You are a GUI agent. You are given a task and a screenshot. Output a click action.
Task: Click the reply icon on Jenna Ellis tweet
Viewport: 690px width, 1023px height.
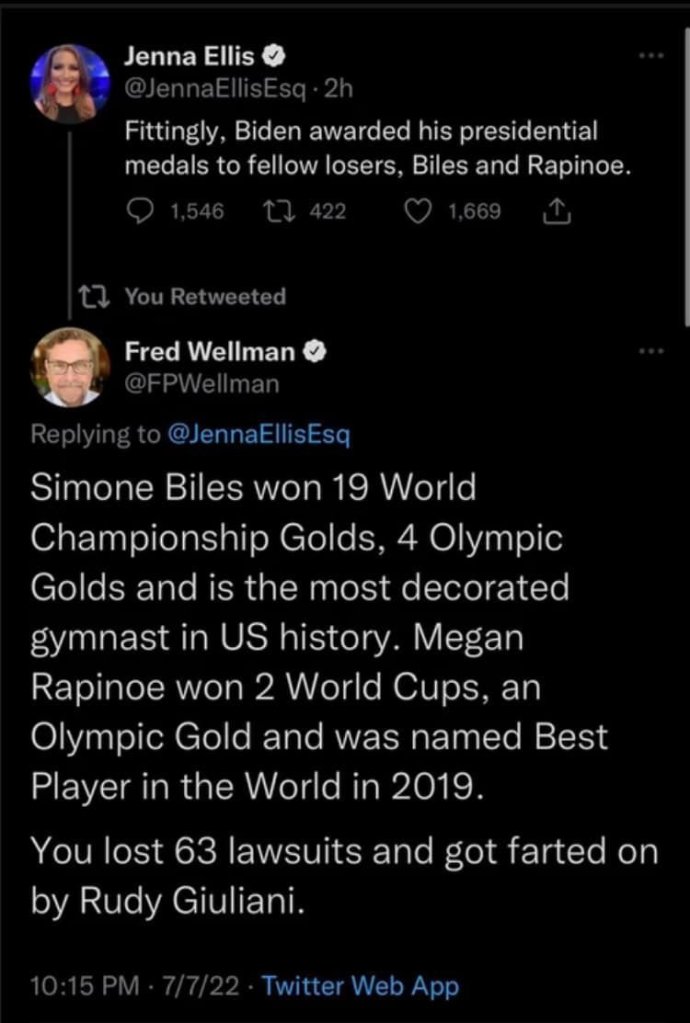tap(139, 212)
